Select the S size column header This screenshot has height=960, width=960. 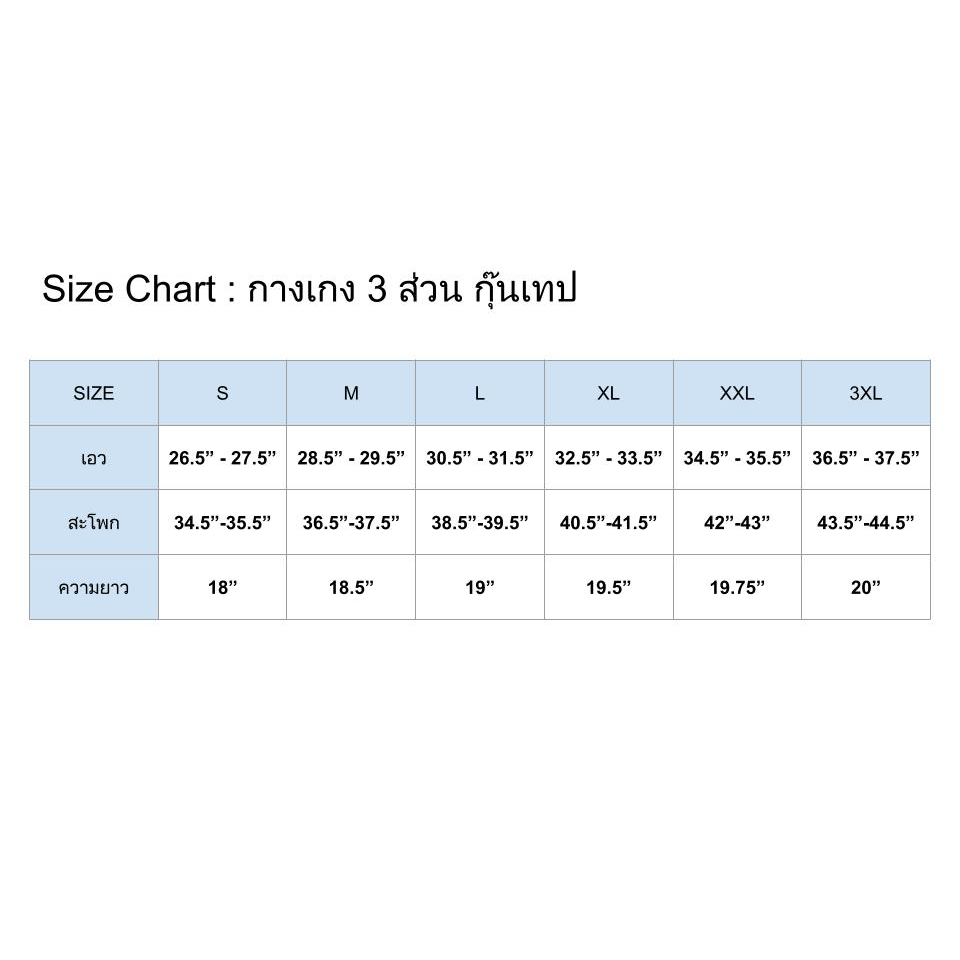click(222, 393)
